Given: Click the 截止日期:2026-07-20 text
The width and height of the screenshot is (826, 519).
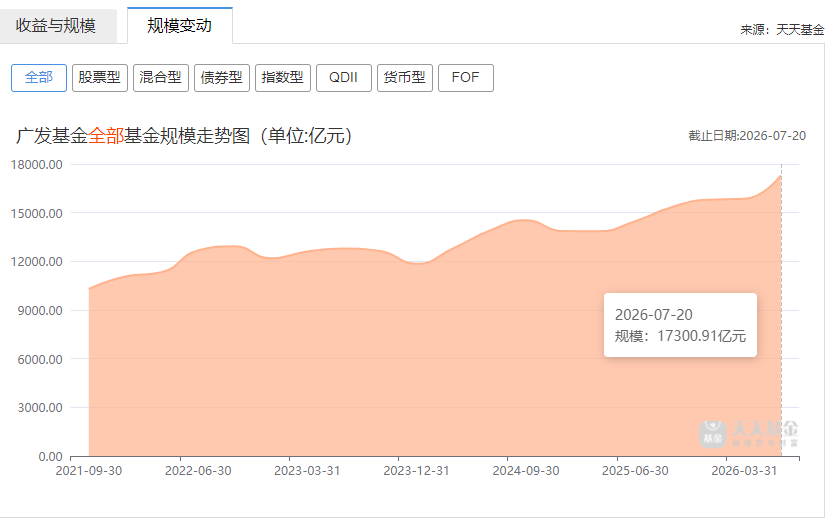Looking at the screenshot, I should click(x=747, y=136).
